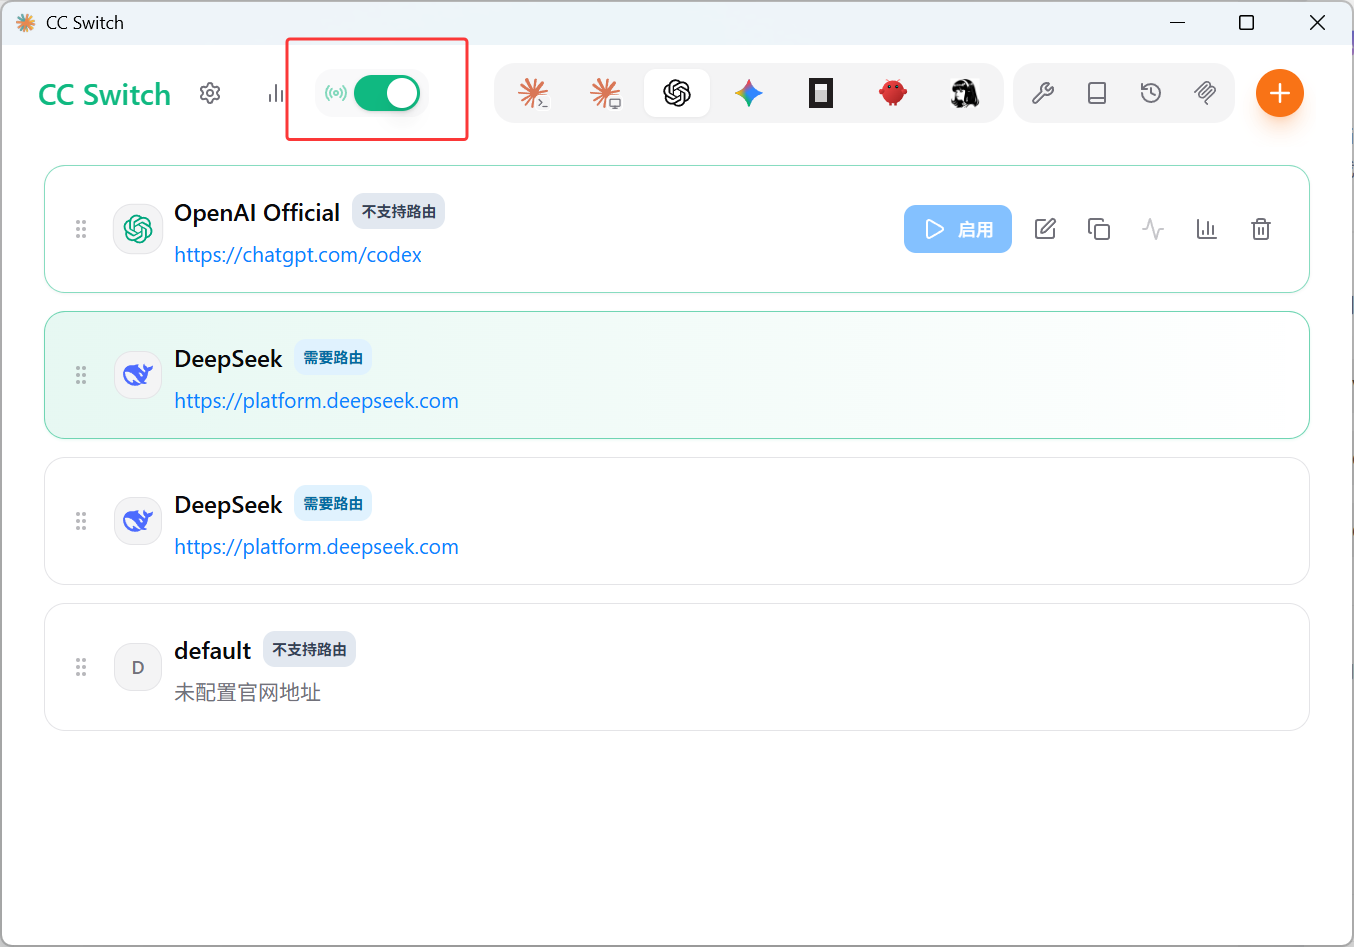Viewport: 1354px width, 947px height.
Task: Click the whale logo on the highlighted DeepSeek card
Action: [138, 375]
